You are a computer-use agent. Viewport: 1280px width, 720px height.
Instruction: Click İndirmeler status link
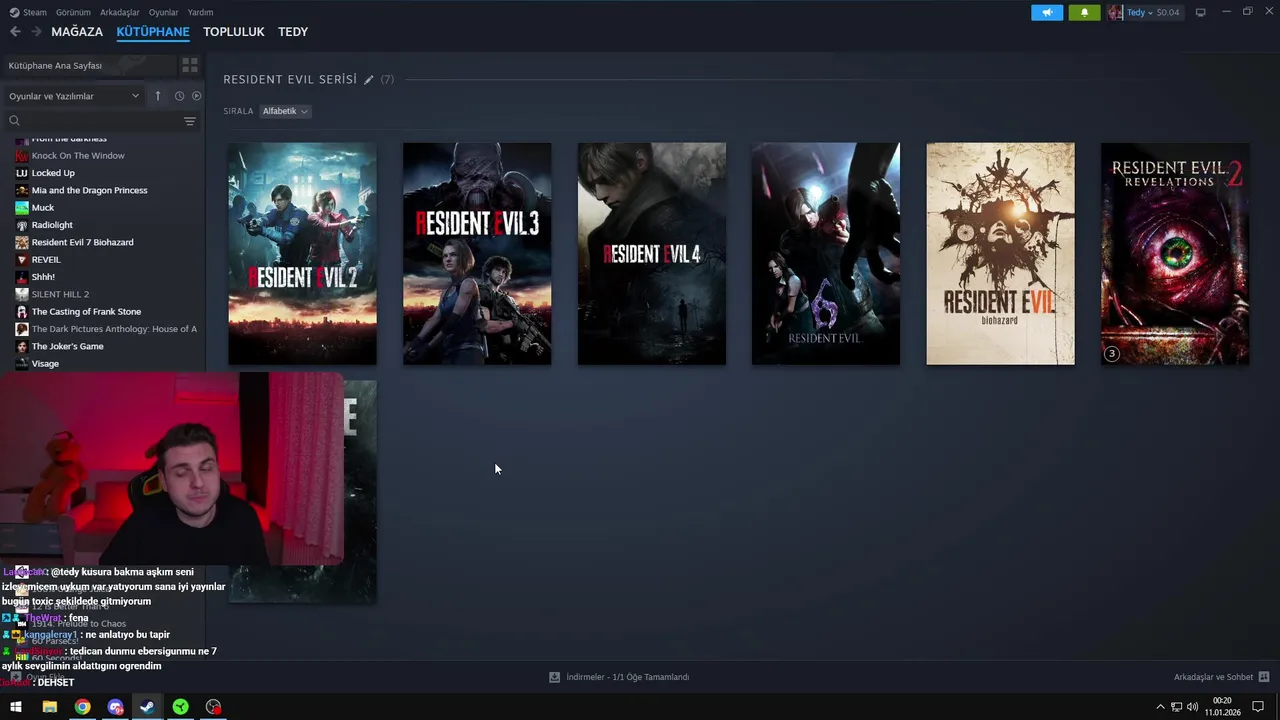point(627,677)
